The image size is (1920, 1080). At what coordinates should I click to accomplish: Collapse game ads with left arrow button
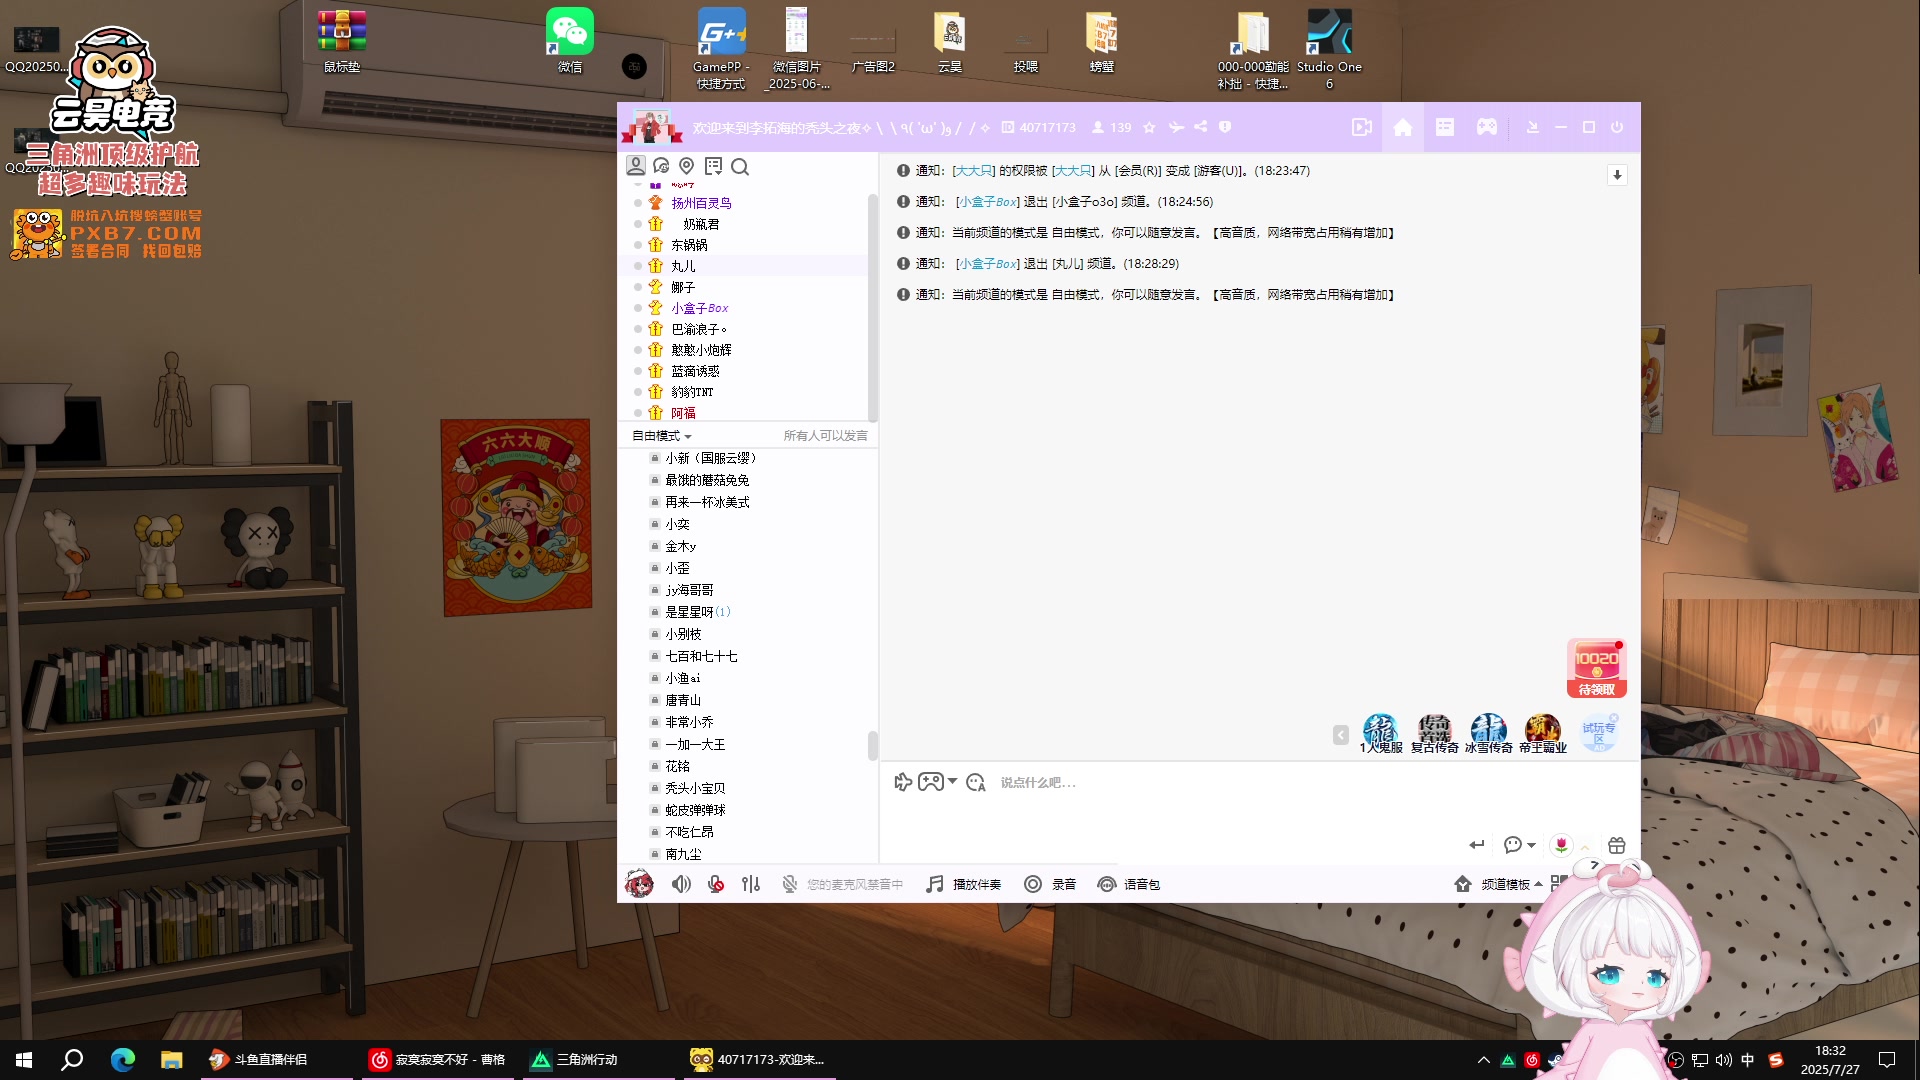point(1341,735)
